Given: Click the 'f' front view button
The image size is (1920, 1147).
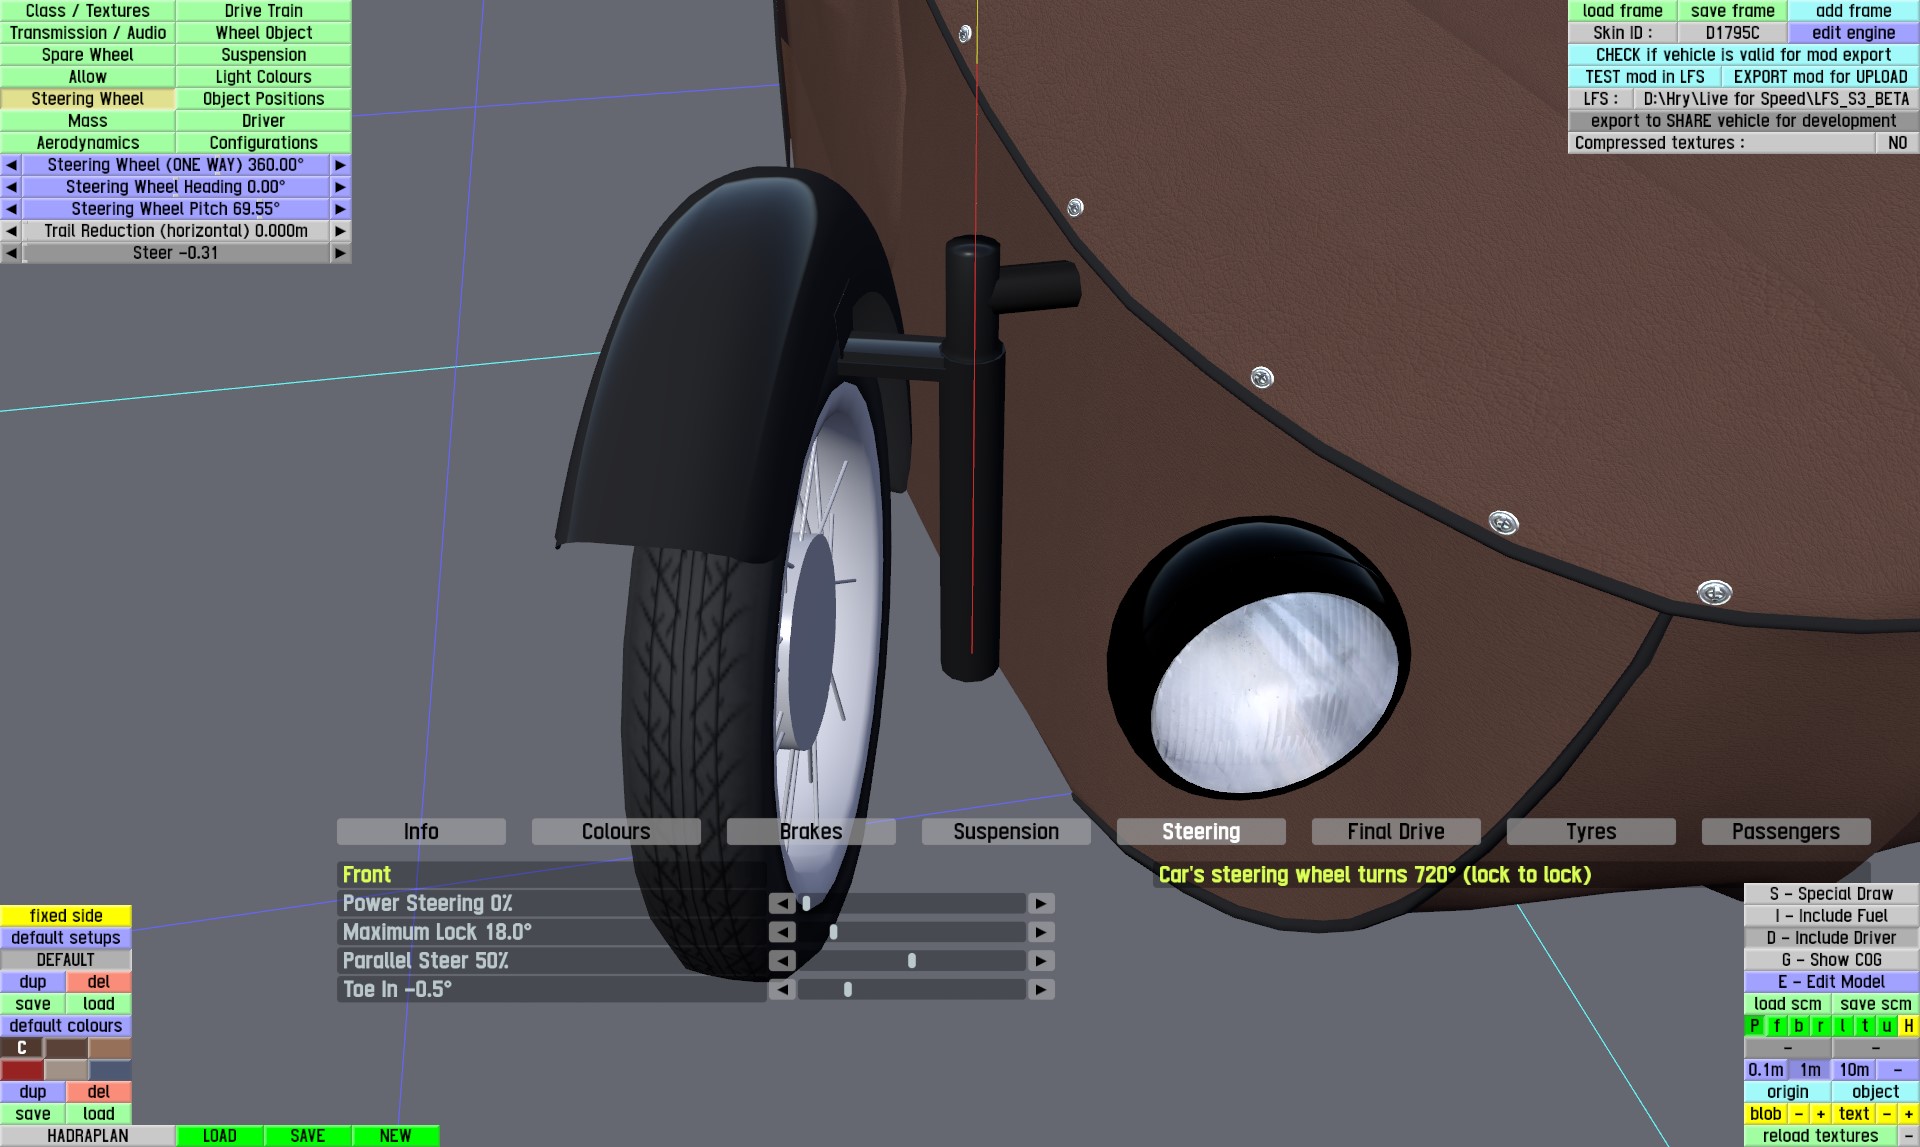Looking at the screenshot, I should (x=1777, y=1026).
